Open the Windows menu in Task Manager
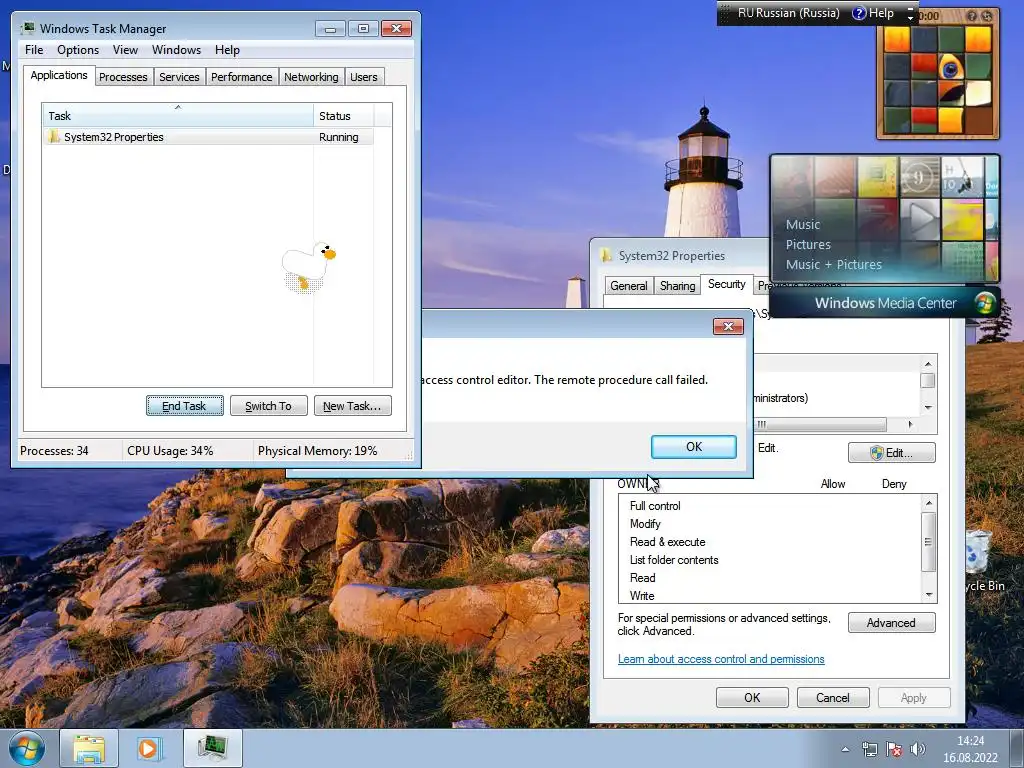 pyautogui.click(x=176, y=50)
